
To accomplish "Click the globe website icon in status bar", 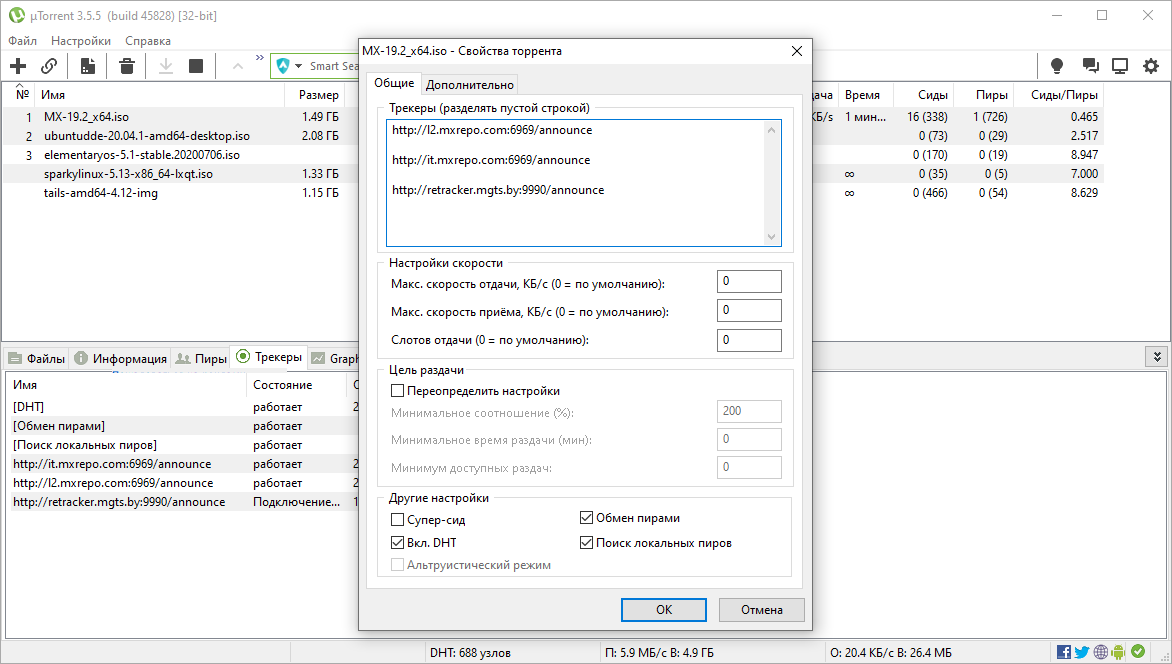I will [1100, 652].
